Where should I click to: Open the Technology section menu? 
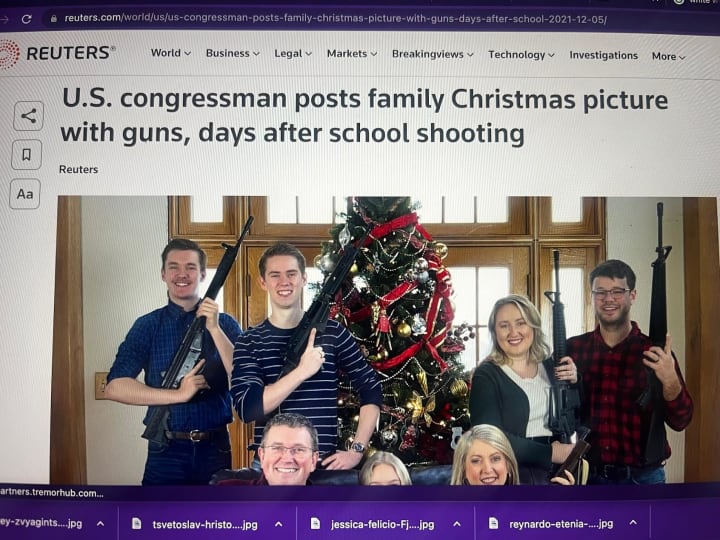521,55
